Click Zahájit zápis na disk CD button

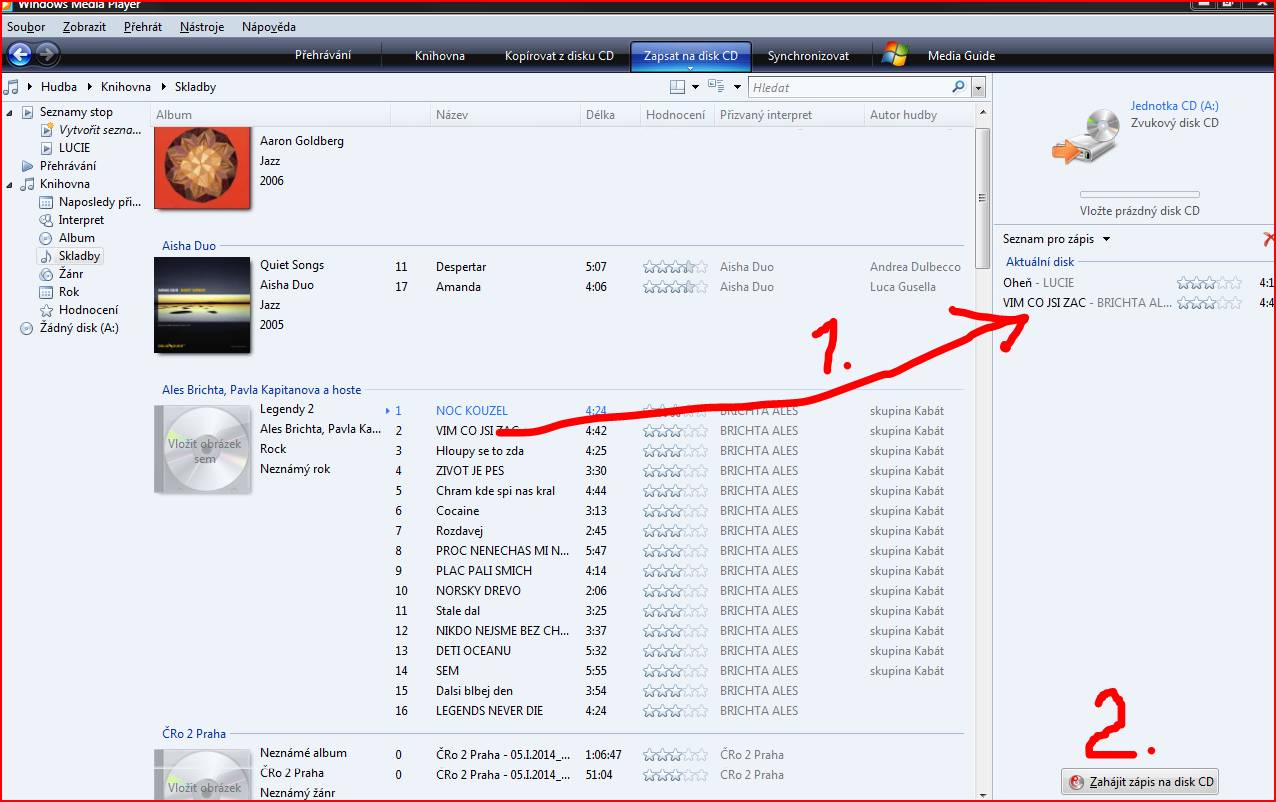[x=1140, y=782]
